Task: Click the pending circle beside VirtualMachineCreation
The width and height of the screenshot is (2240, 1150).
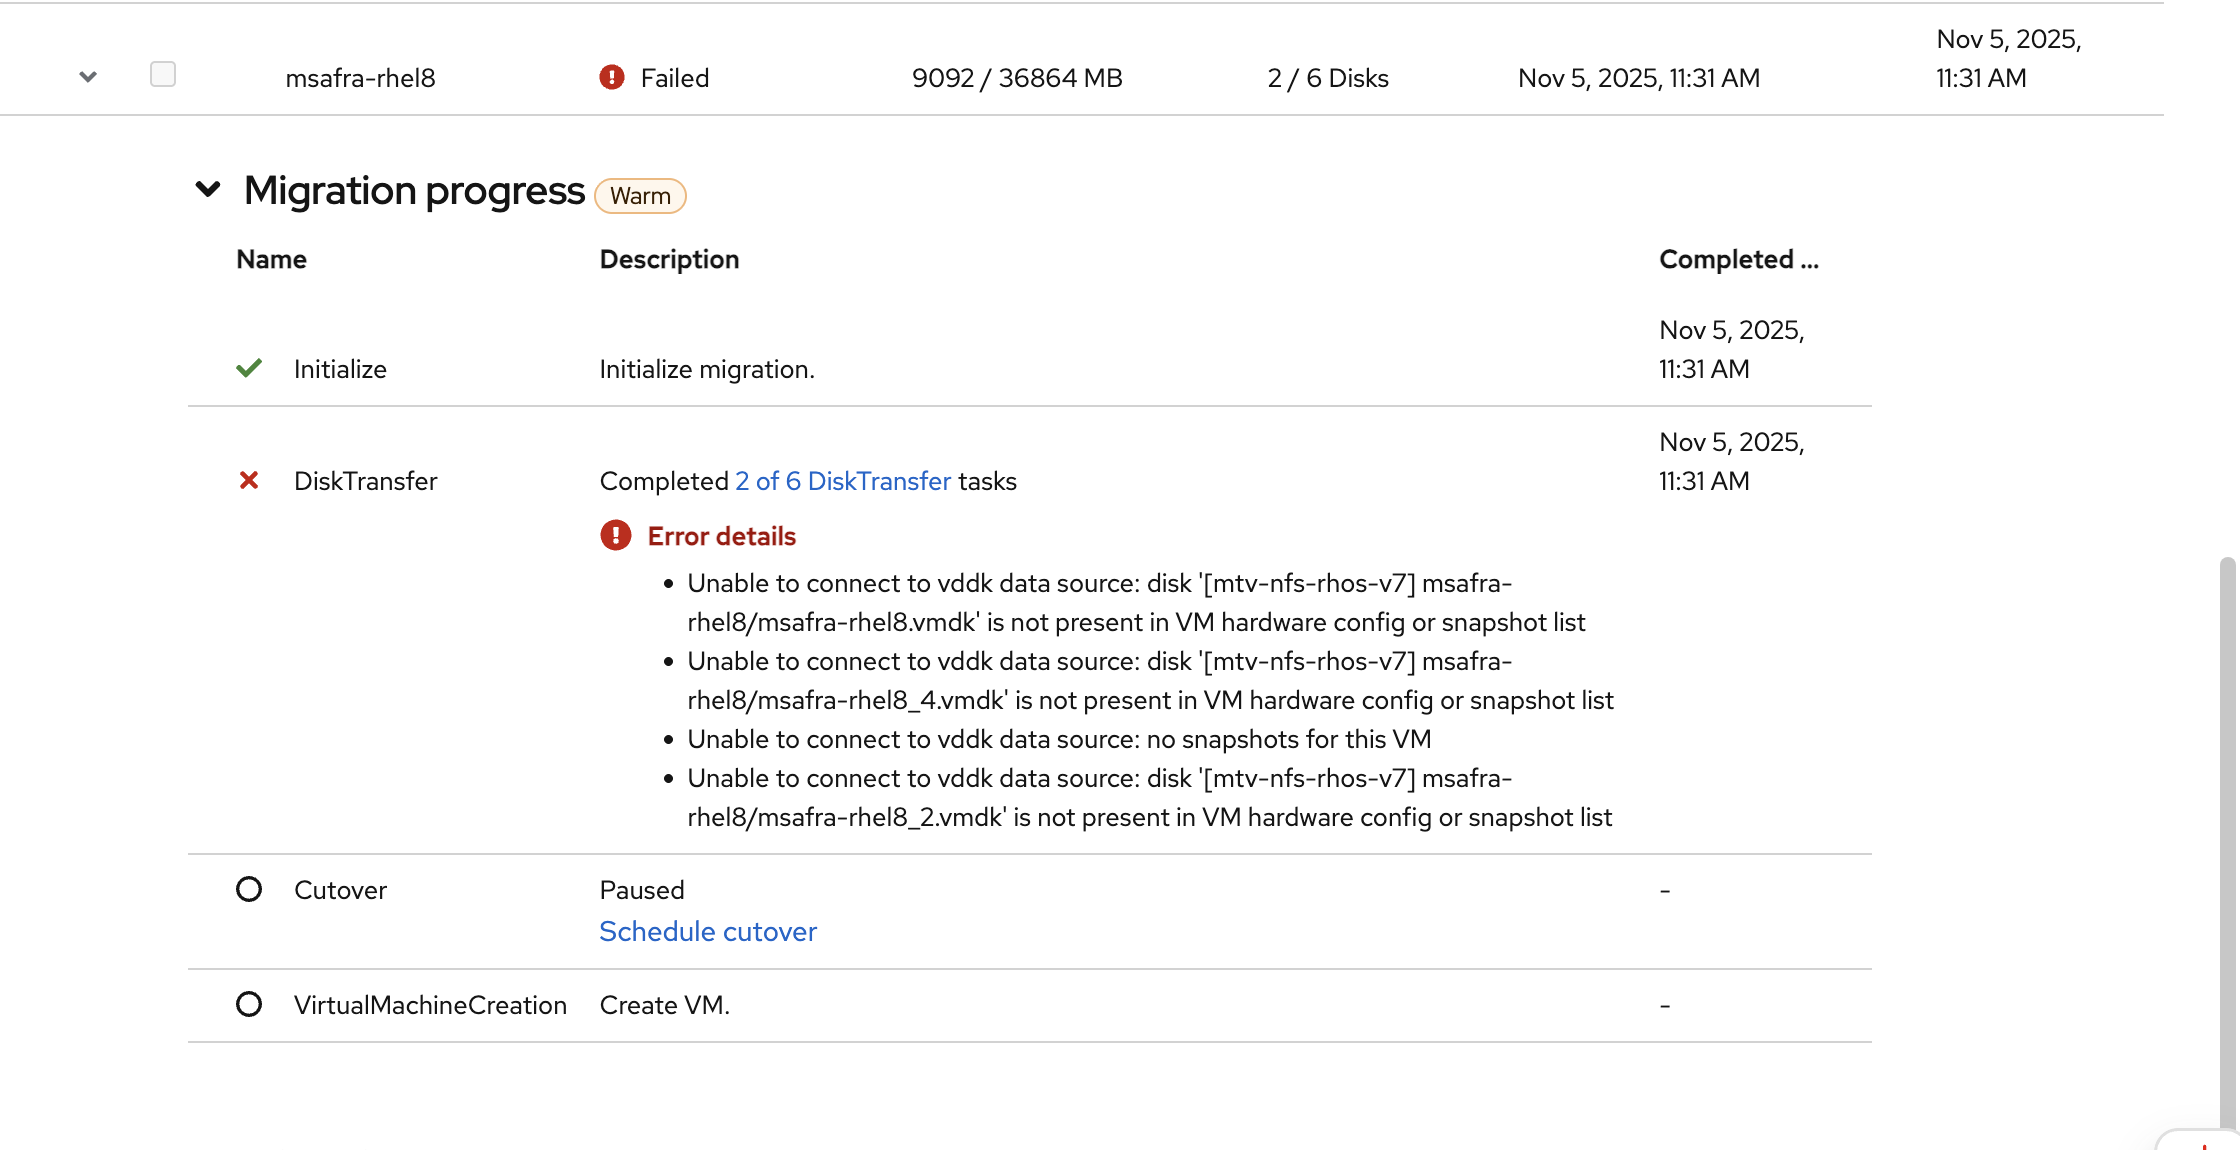Action: (x=249, y=1004)
